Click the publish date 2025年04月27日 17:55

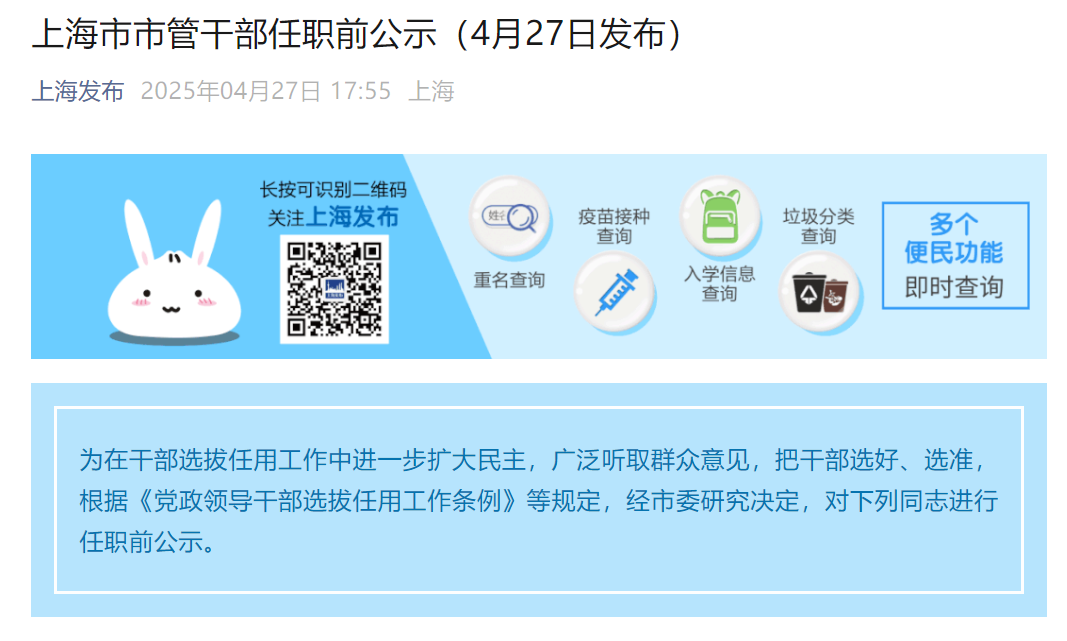click(266, 91)
